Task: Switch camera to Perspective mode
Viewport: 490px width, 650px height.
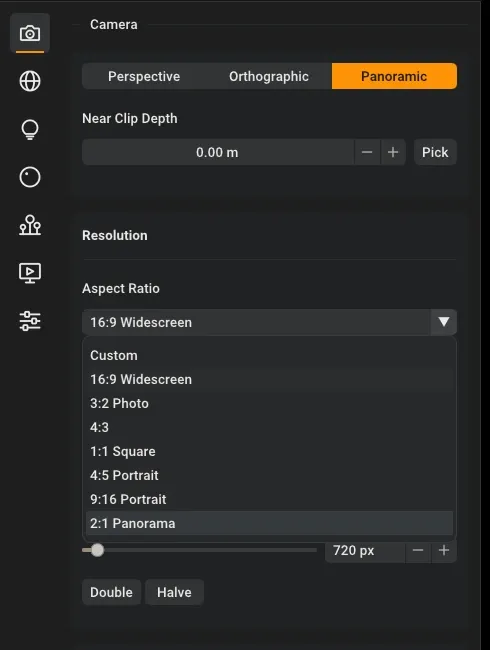Action: [x=144, y=76]
